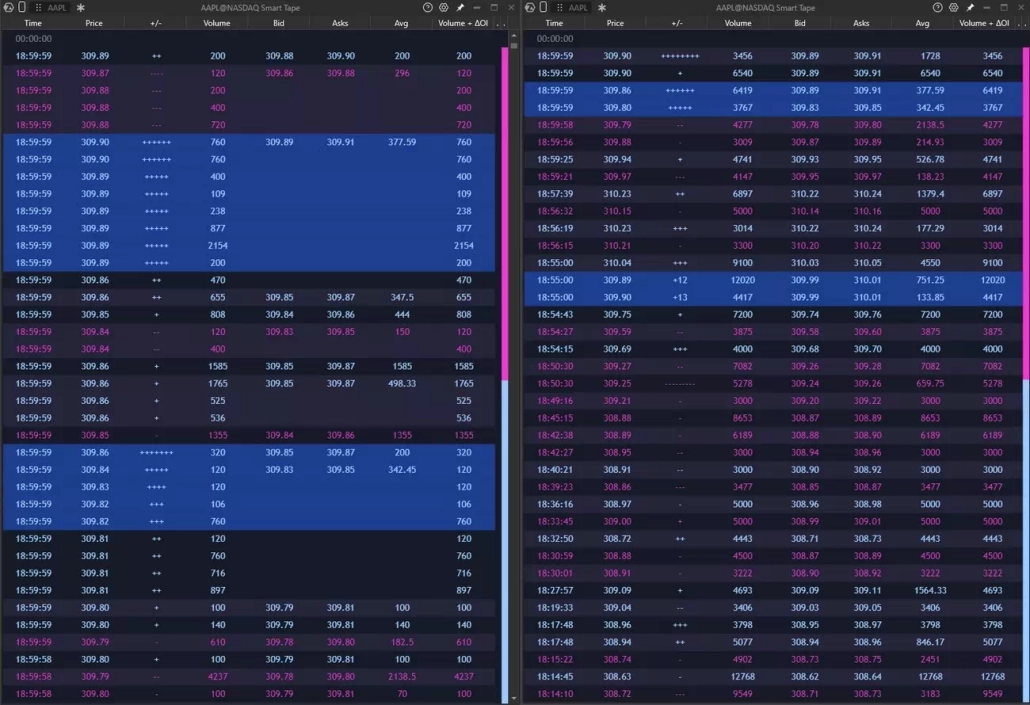The width and height of the screenshot is (1030, 705).
Task: Click the +13 value in the right panel
Action: coord(680,297)
